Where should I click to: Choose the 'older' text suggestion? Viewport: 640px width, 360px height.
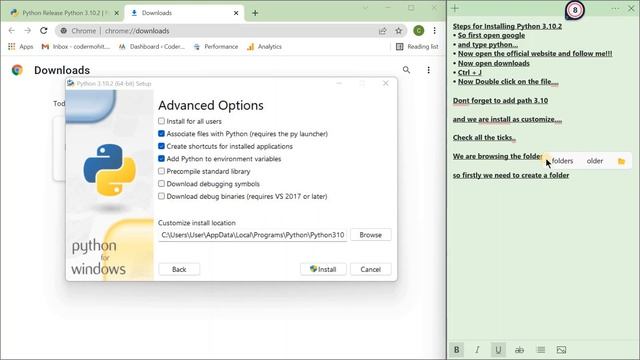tap(595, 161)
